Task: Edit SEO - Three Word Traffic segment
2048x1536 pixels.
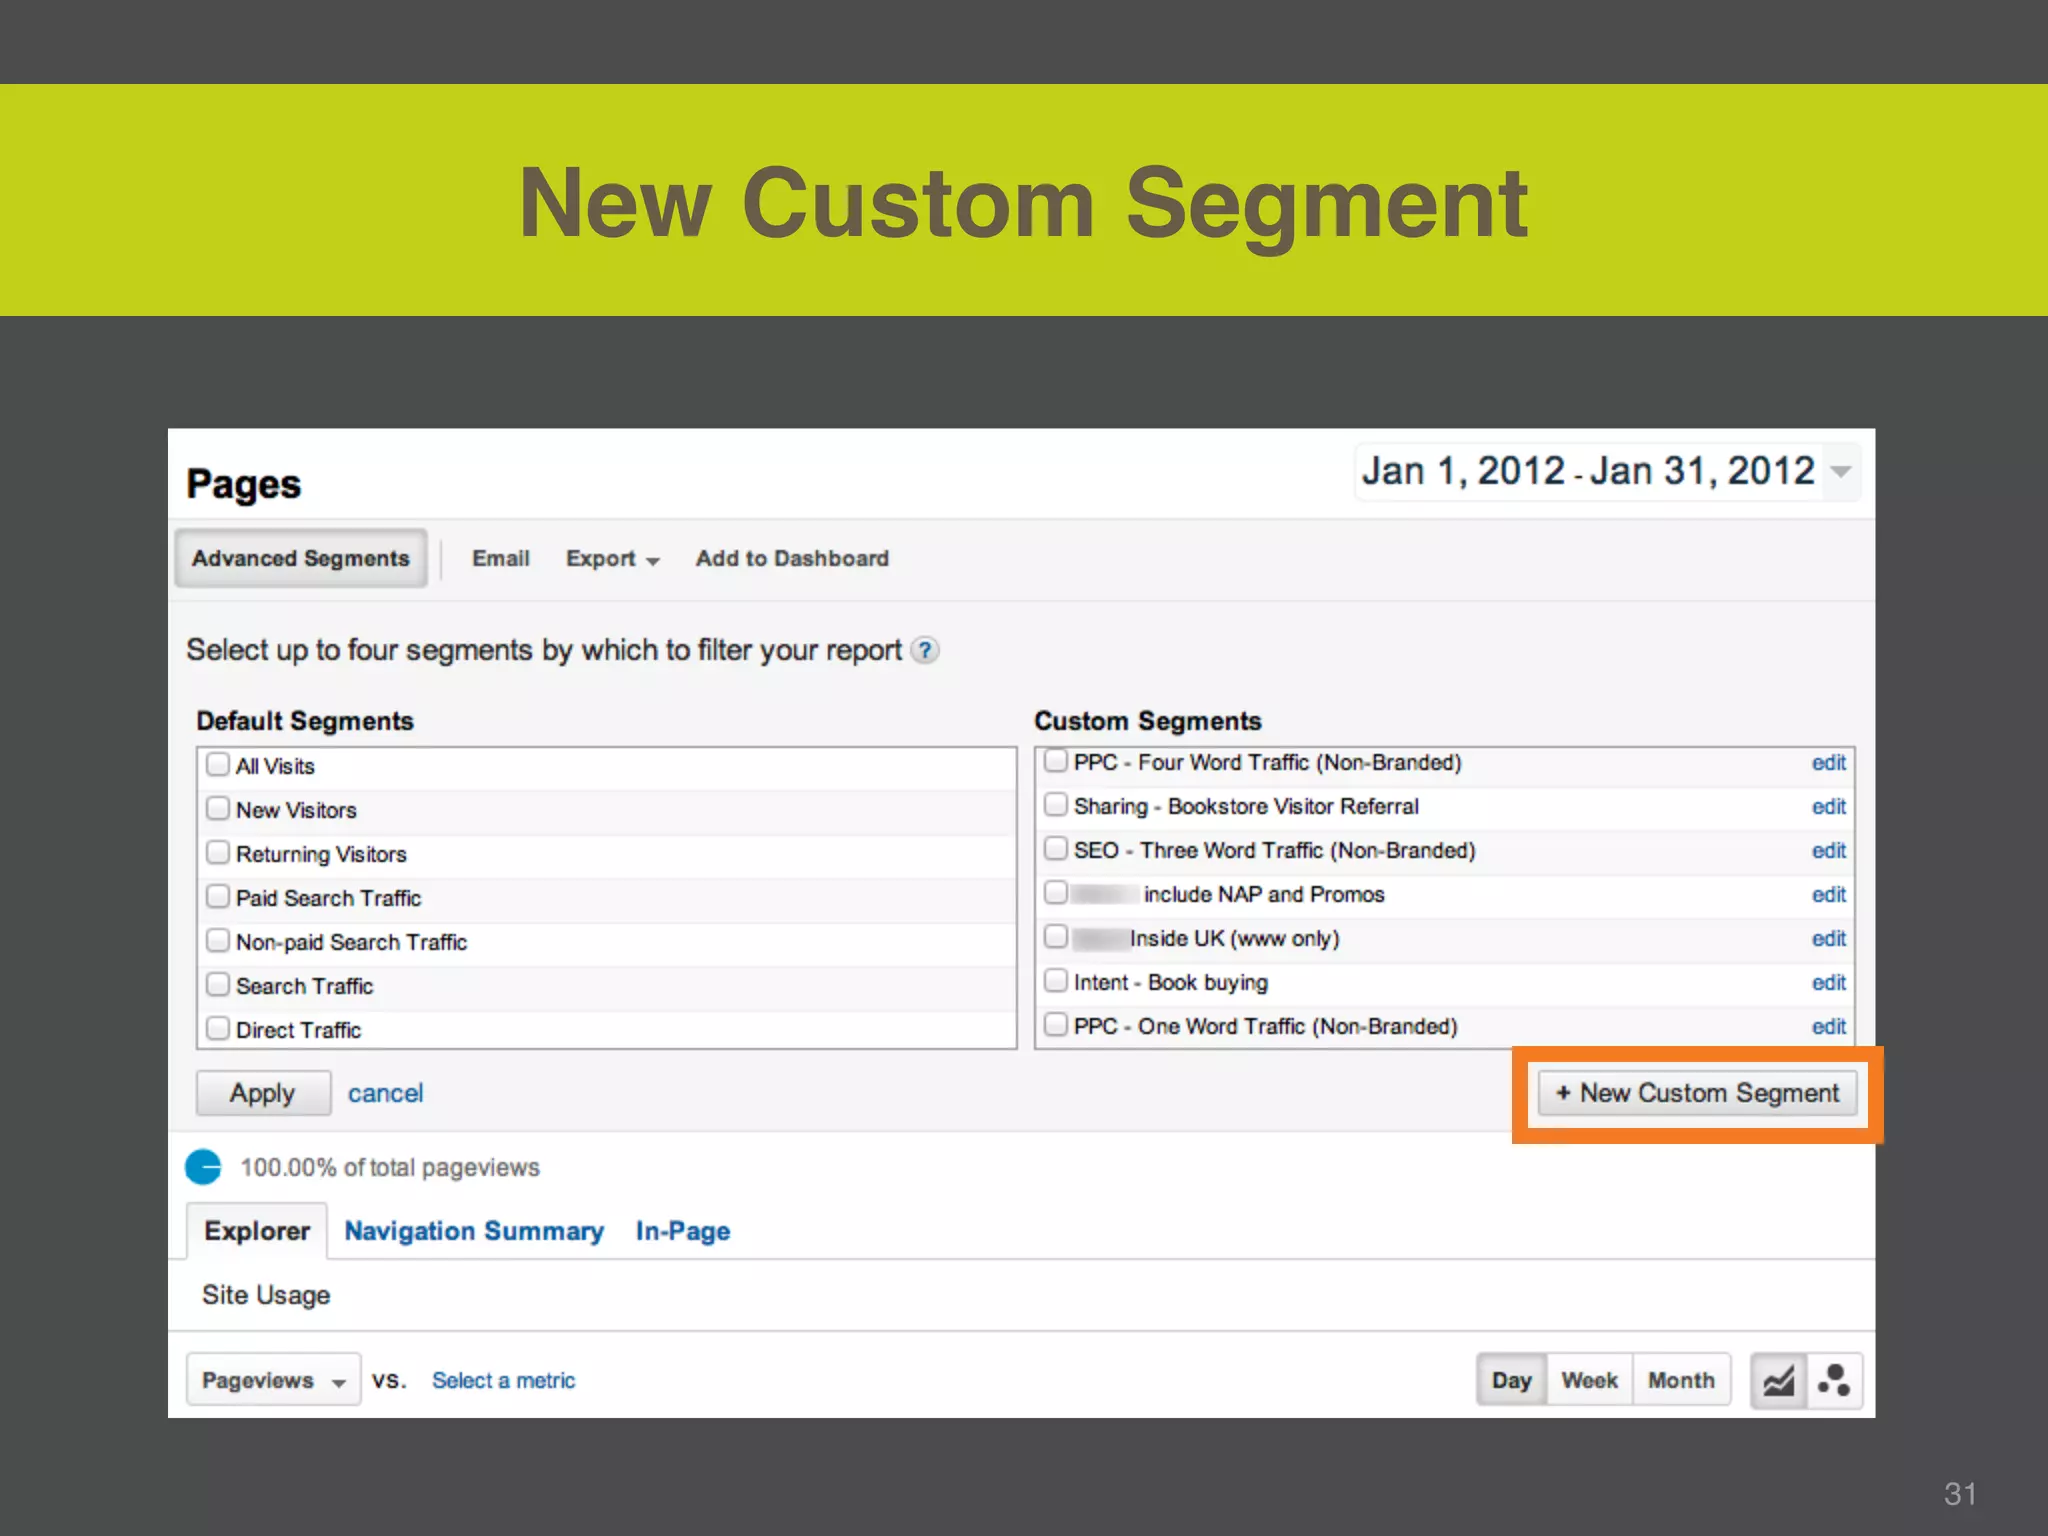Action: pyautogui.click(x=1829, y=851)
